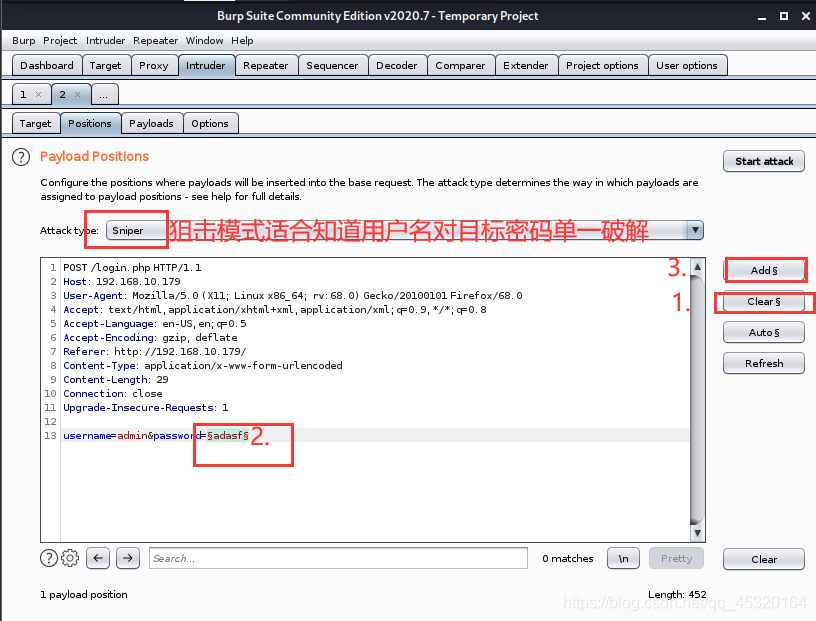Open the Repeater menu
This screenshot has width=816, height=621.
click(155, 41)
